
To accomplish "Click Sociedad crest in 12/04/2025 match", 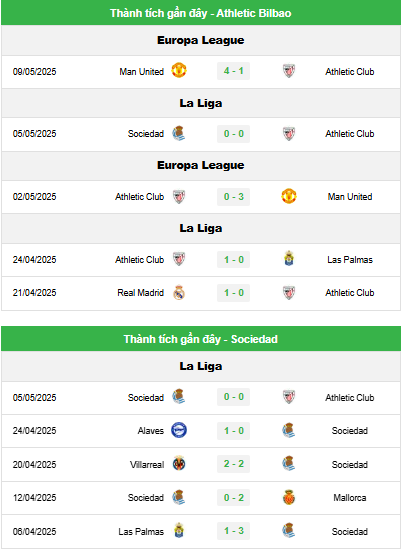I will coord(179,497).
